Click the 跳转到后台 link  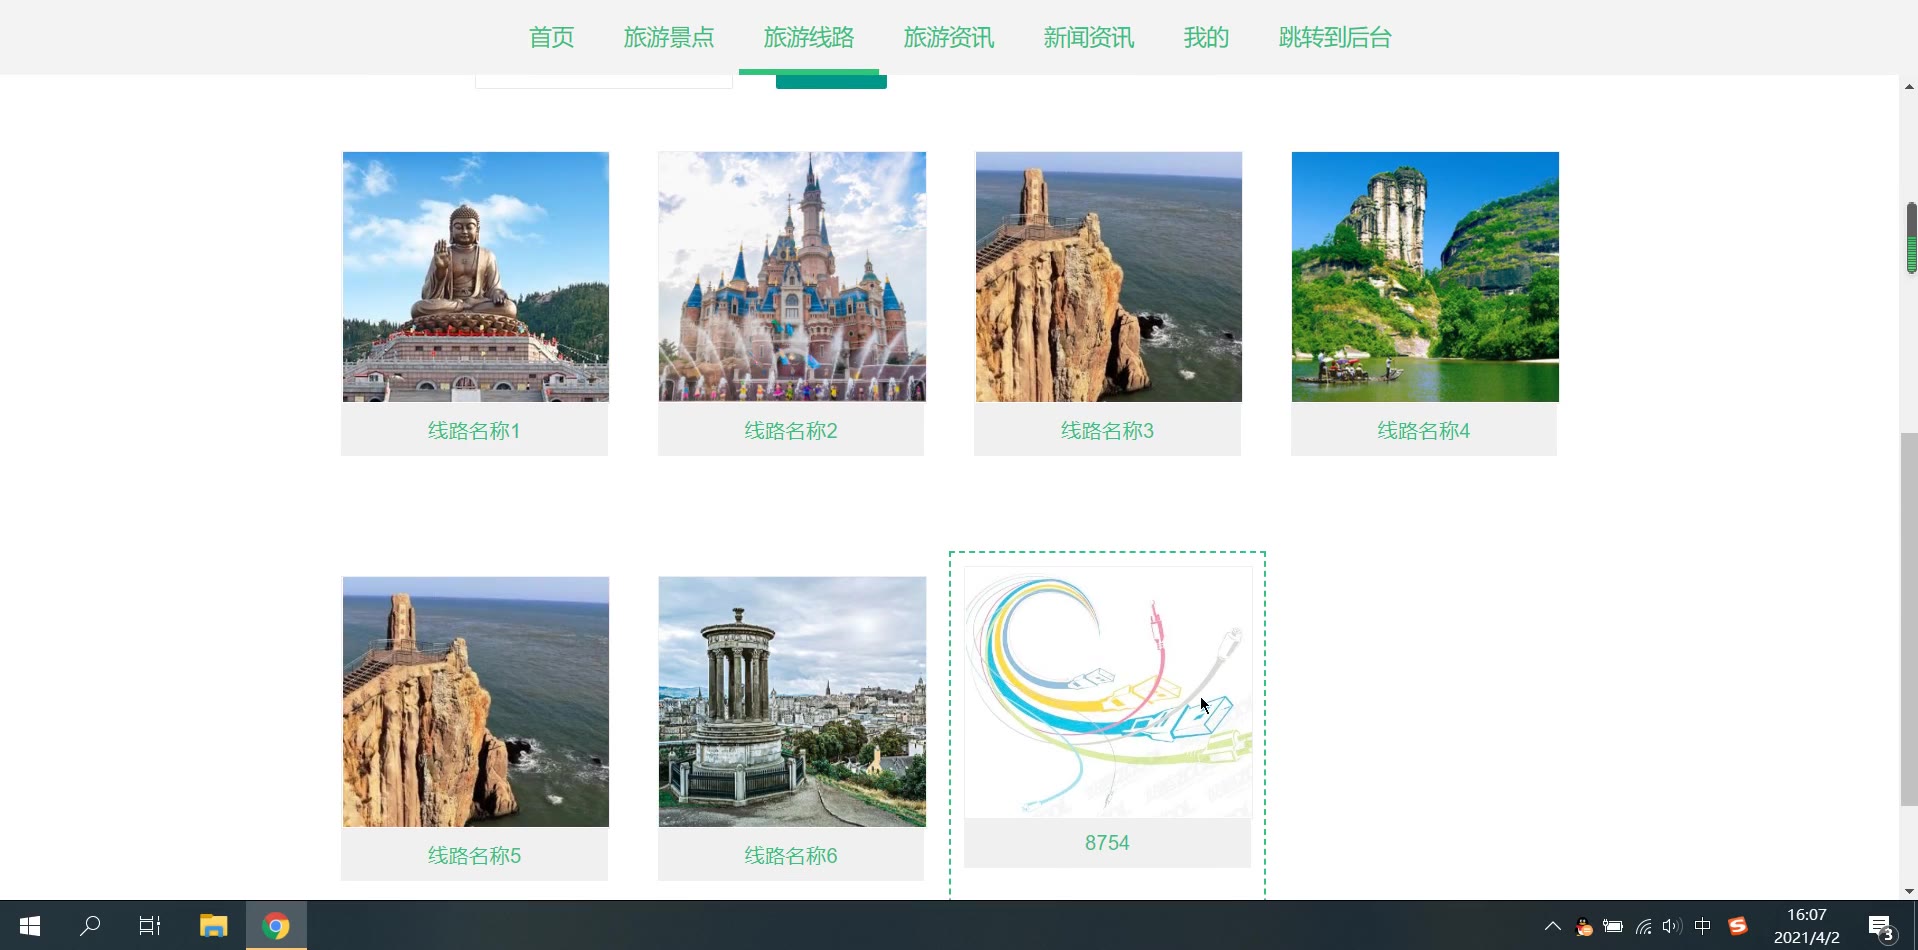(1334, 38)
